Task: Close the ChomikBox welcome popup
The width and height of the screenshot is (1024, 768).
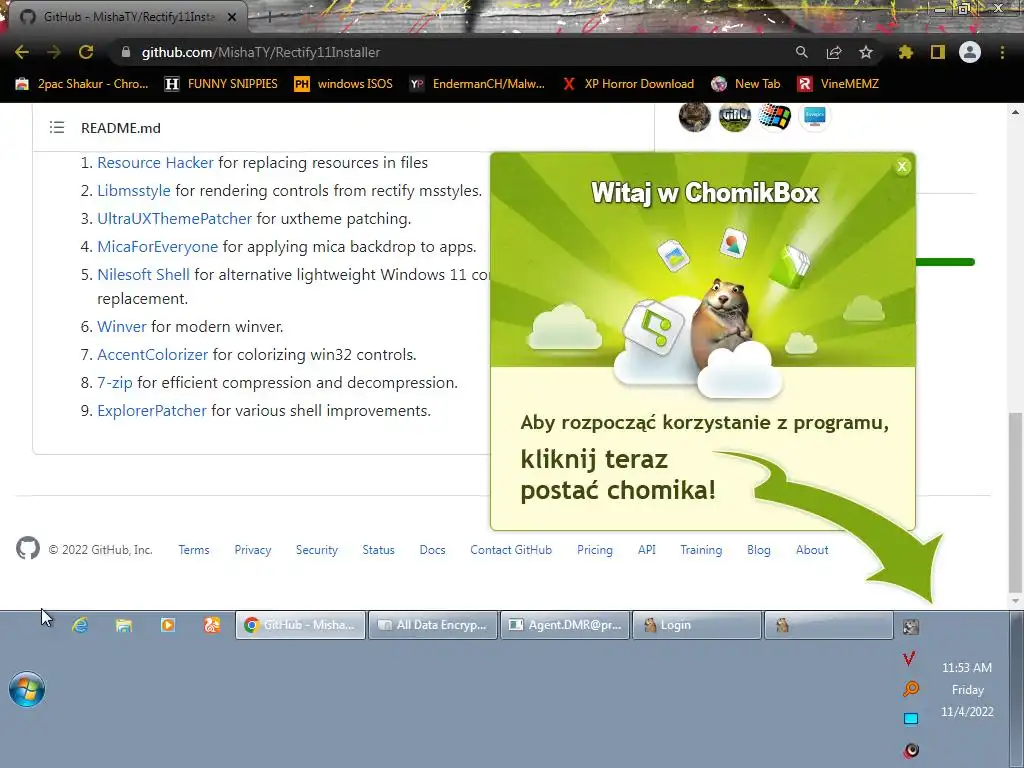Action: [902, 167]
